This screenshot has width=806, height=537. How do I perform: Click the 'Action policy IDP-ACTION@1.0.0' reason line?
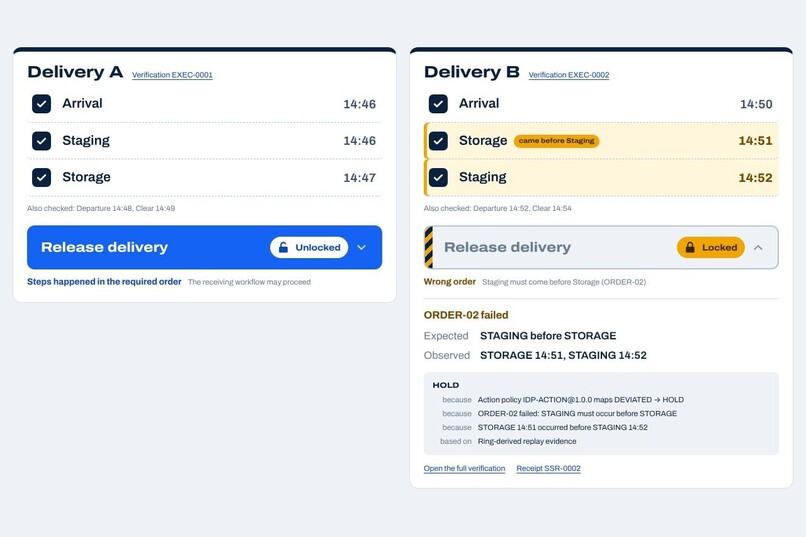(x=581, y=400)
